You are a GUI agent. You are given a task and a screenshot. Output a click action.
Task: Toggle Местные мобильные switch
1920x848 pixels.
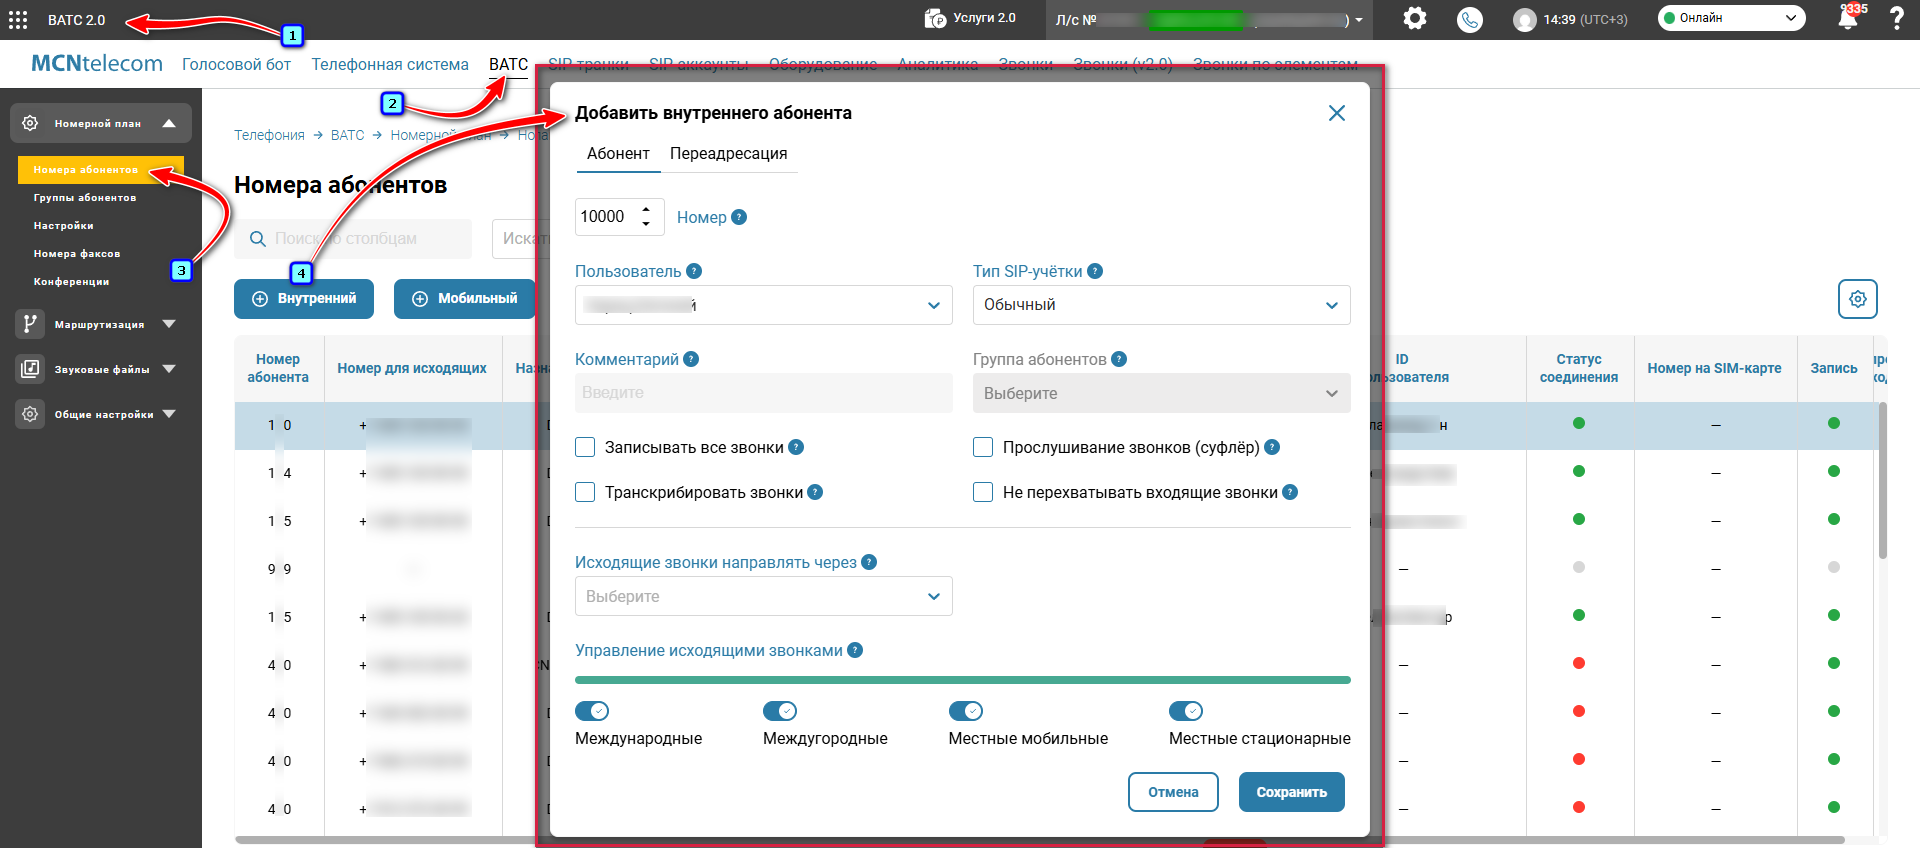pyautogui.click(x=966, y=711)
